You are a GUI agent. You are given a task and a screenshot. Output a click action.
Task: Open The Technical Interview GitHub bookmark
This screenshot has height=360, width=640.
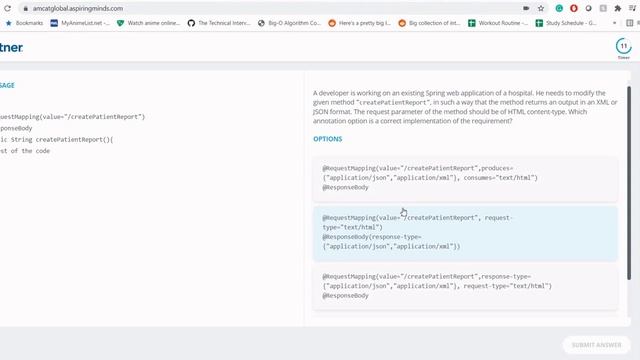[219, 23]
